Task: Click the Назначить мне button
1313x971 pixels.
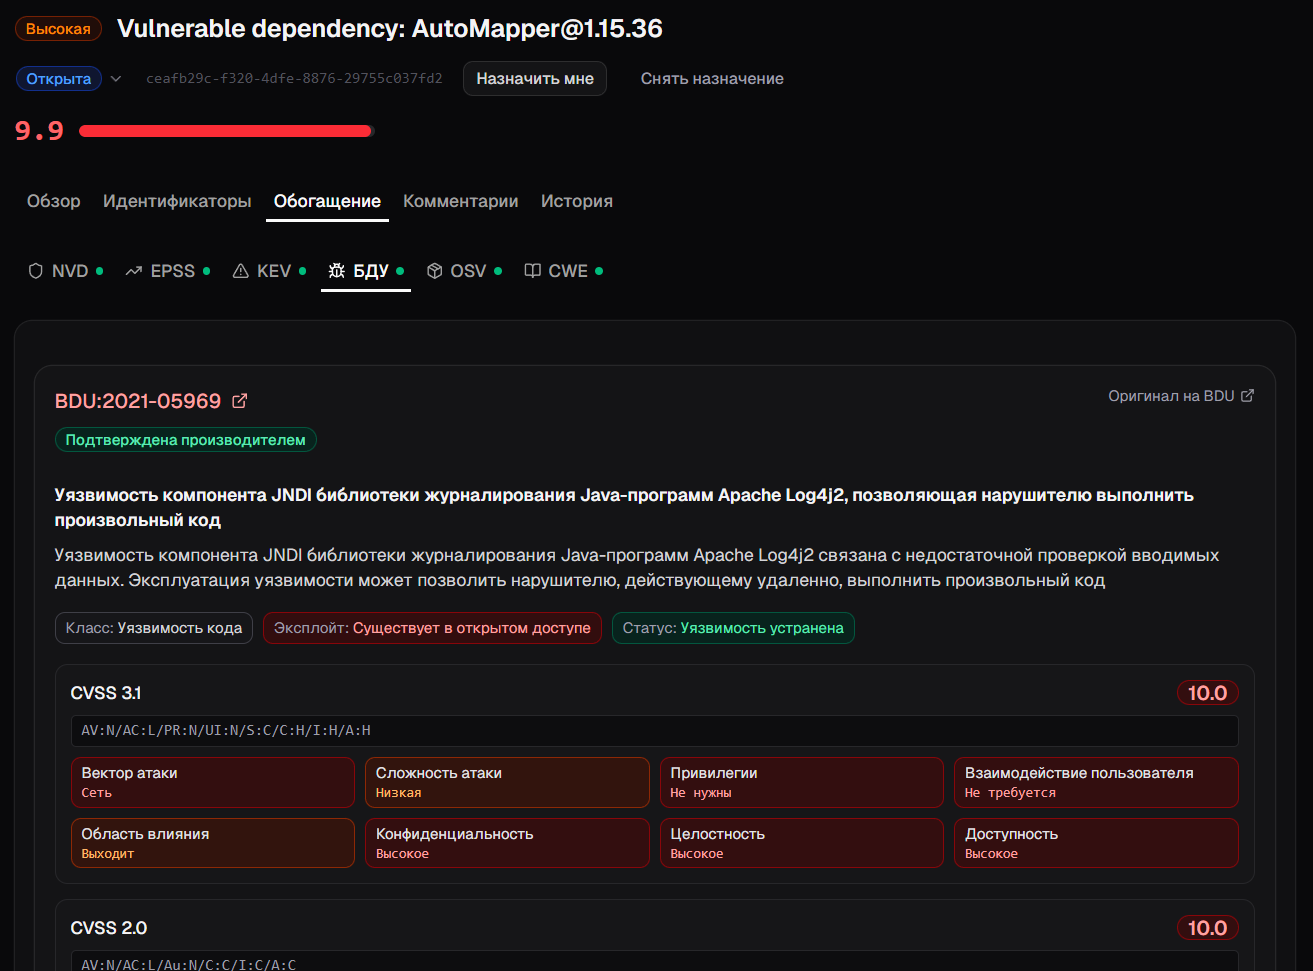Action: coord(535,79)
